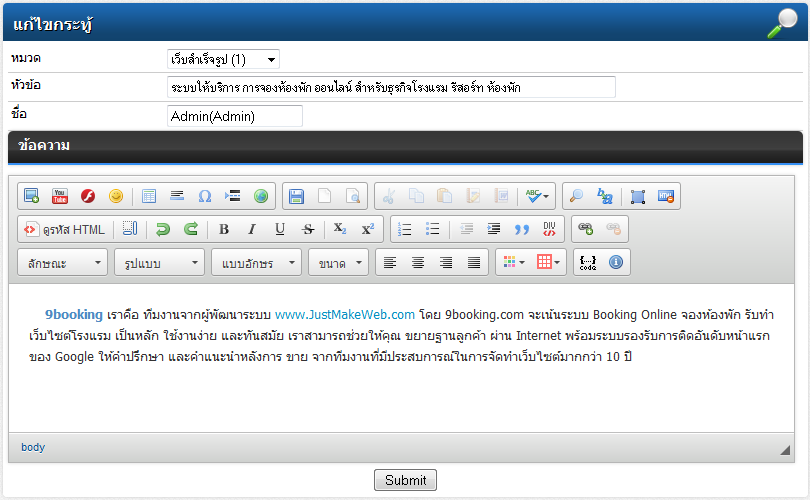This screenshot has width=810, height=500.
Task: Open background color grid dropdown
Action: (548, 262)
